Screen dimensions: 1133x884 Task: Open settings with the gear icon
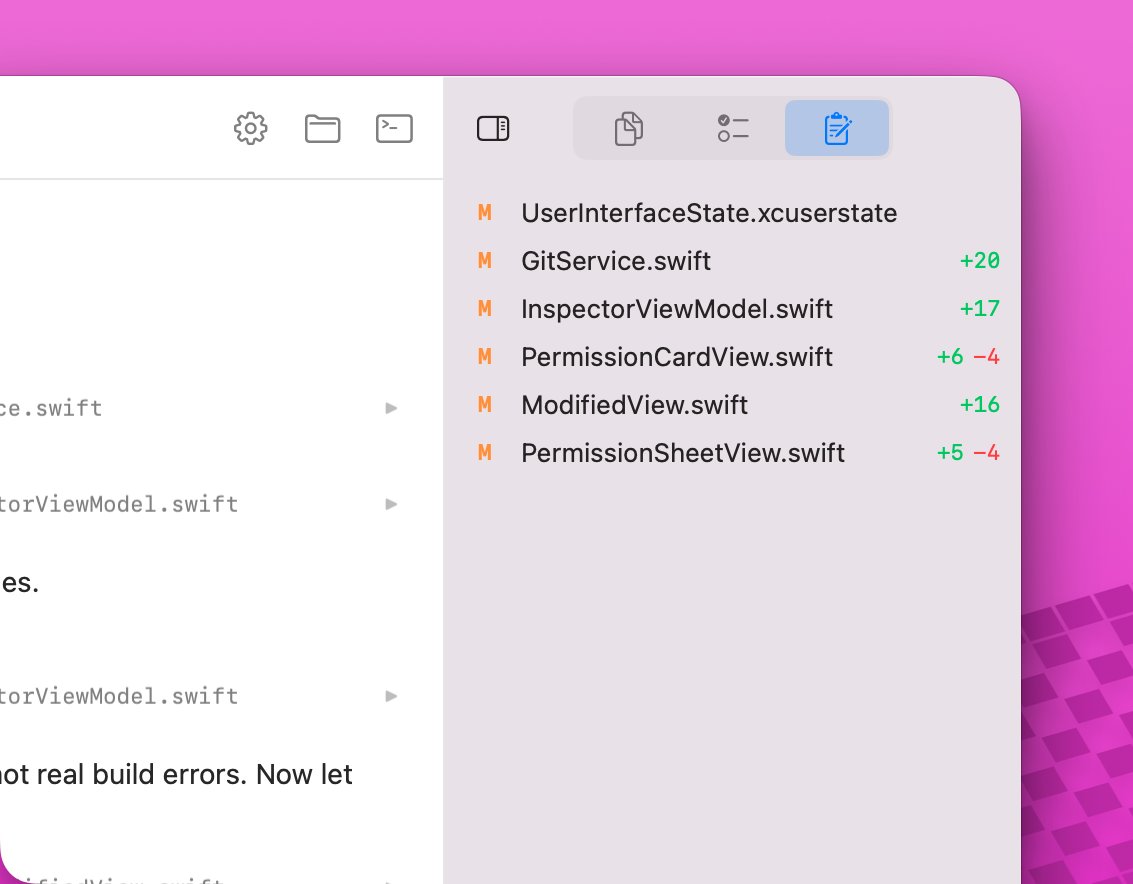(251, 129)
